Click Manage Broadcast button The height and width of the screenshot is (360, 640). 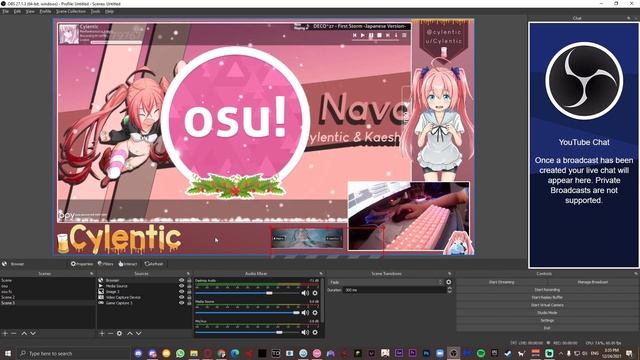coord(593,282)
